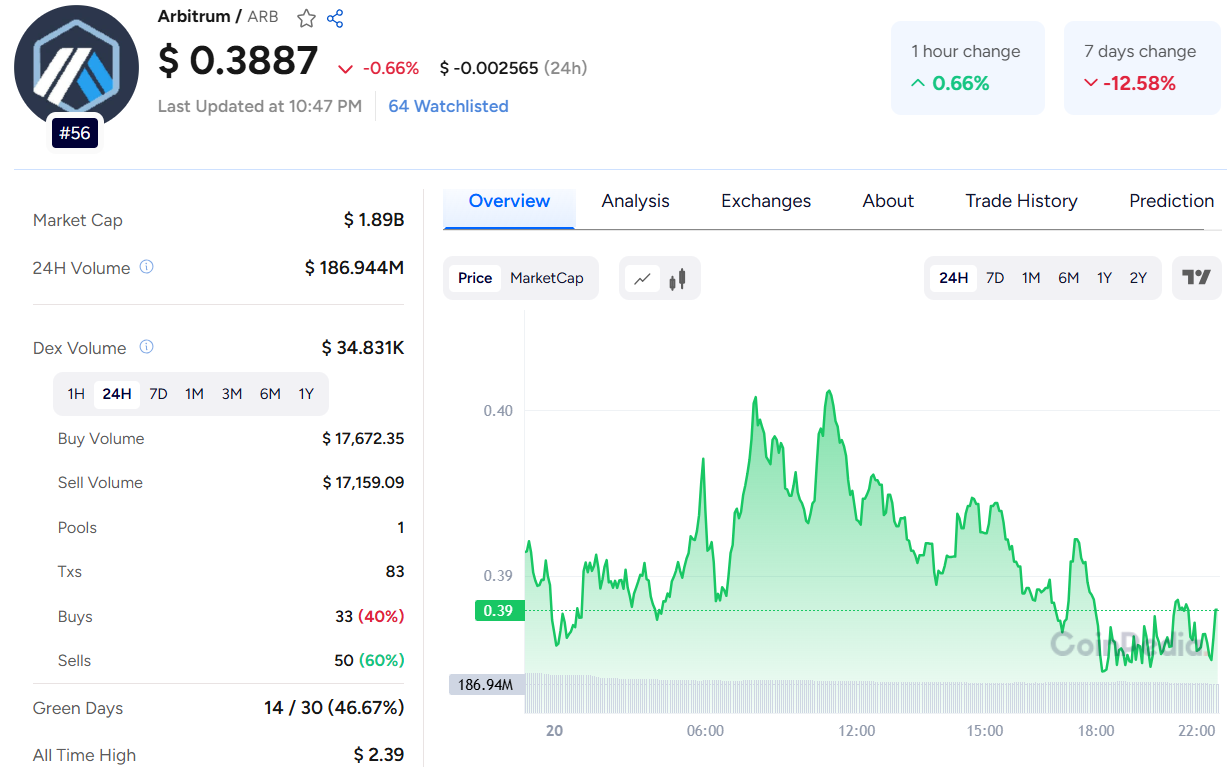Choose 1Y chart time range

[1104, 278]
